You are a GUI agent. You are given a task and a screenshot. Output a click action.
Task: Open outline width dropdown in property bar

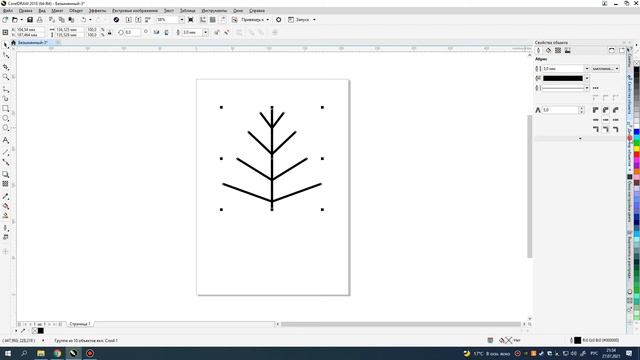[x=205, y=32]
